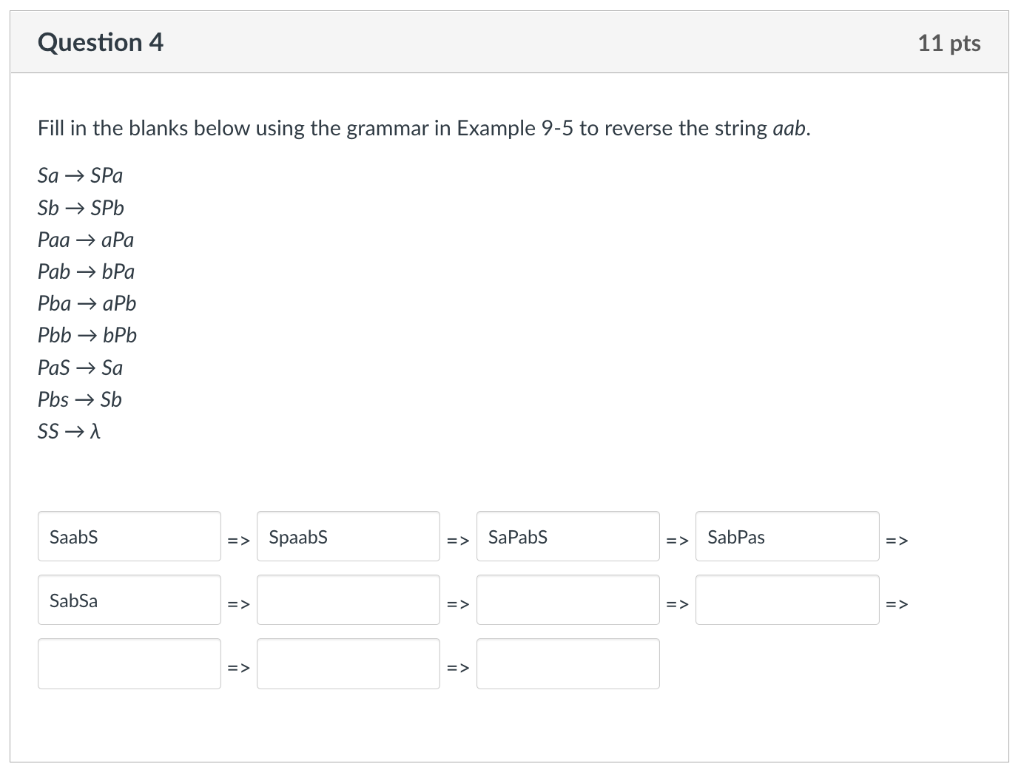This screenshot has height=778, width=1024.
Task: Click inside the SaPabS answer field
Action: click(567, 536)
